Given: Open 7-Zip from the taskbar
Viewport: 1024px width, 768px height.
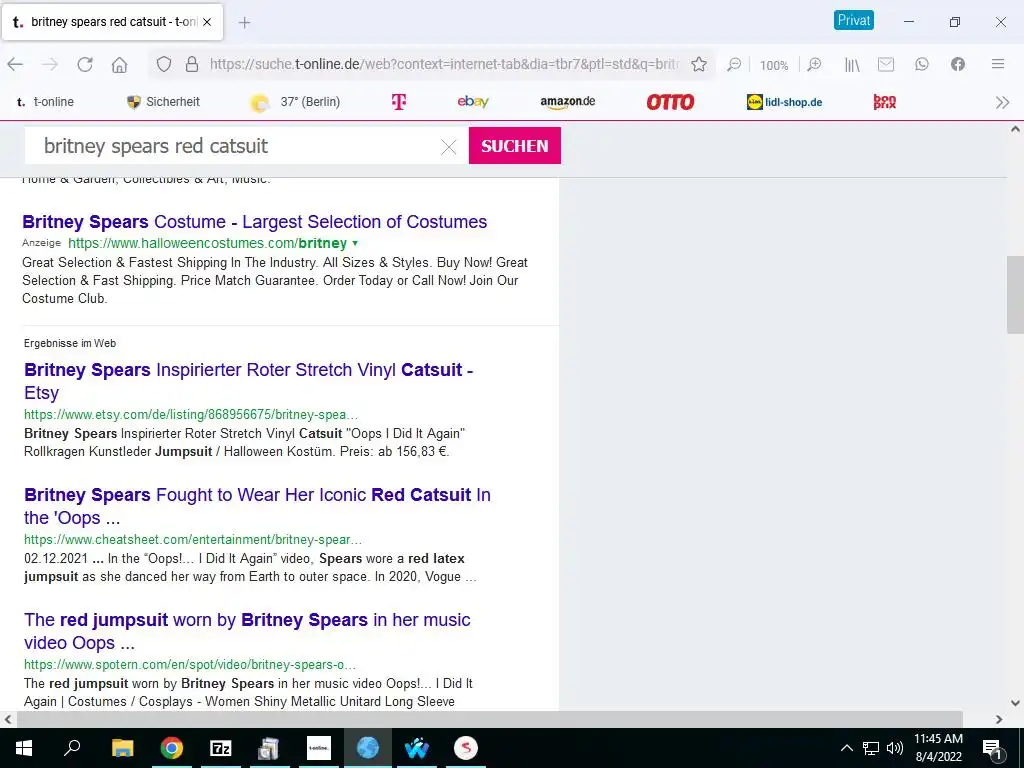Looking at the screenshot, I should pos(221,748).
